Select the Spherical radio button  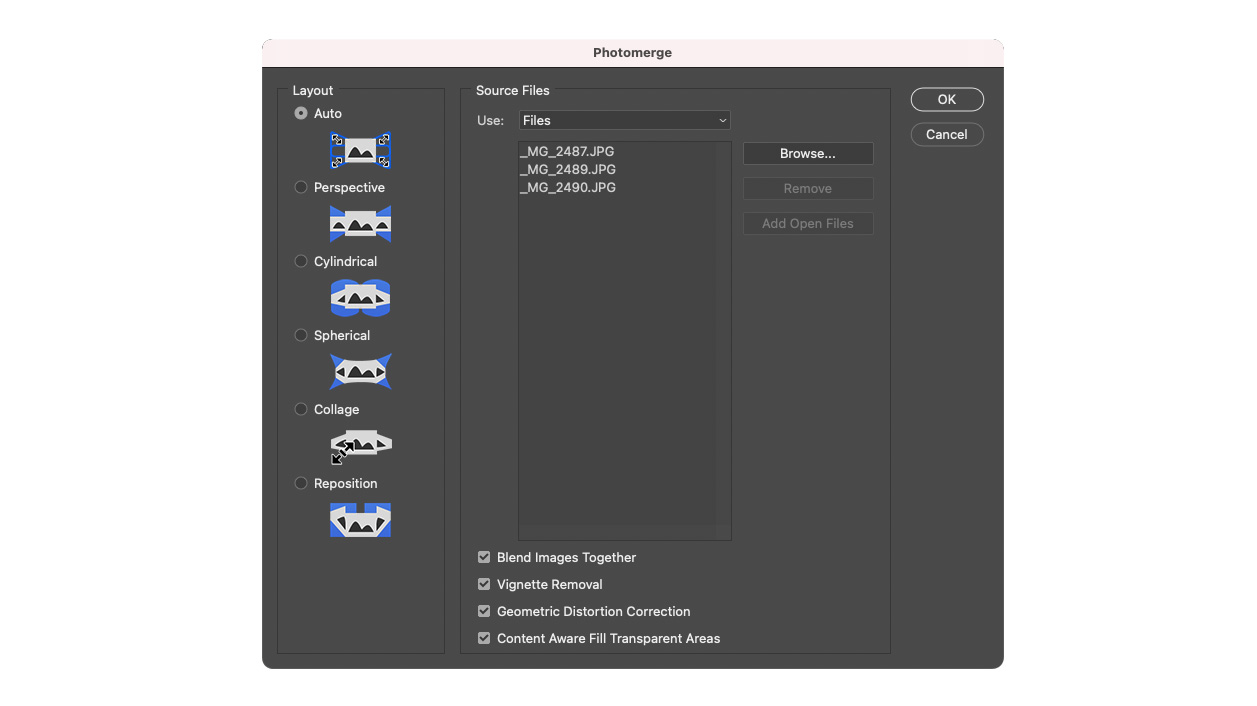pyautogui.click(x=301, y=335)
